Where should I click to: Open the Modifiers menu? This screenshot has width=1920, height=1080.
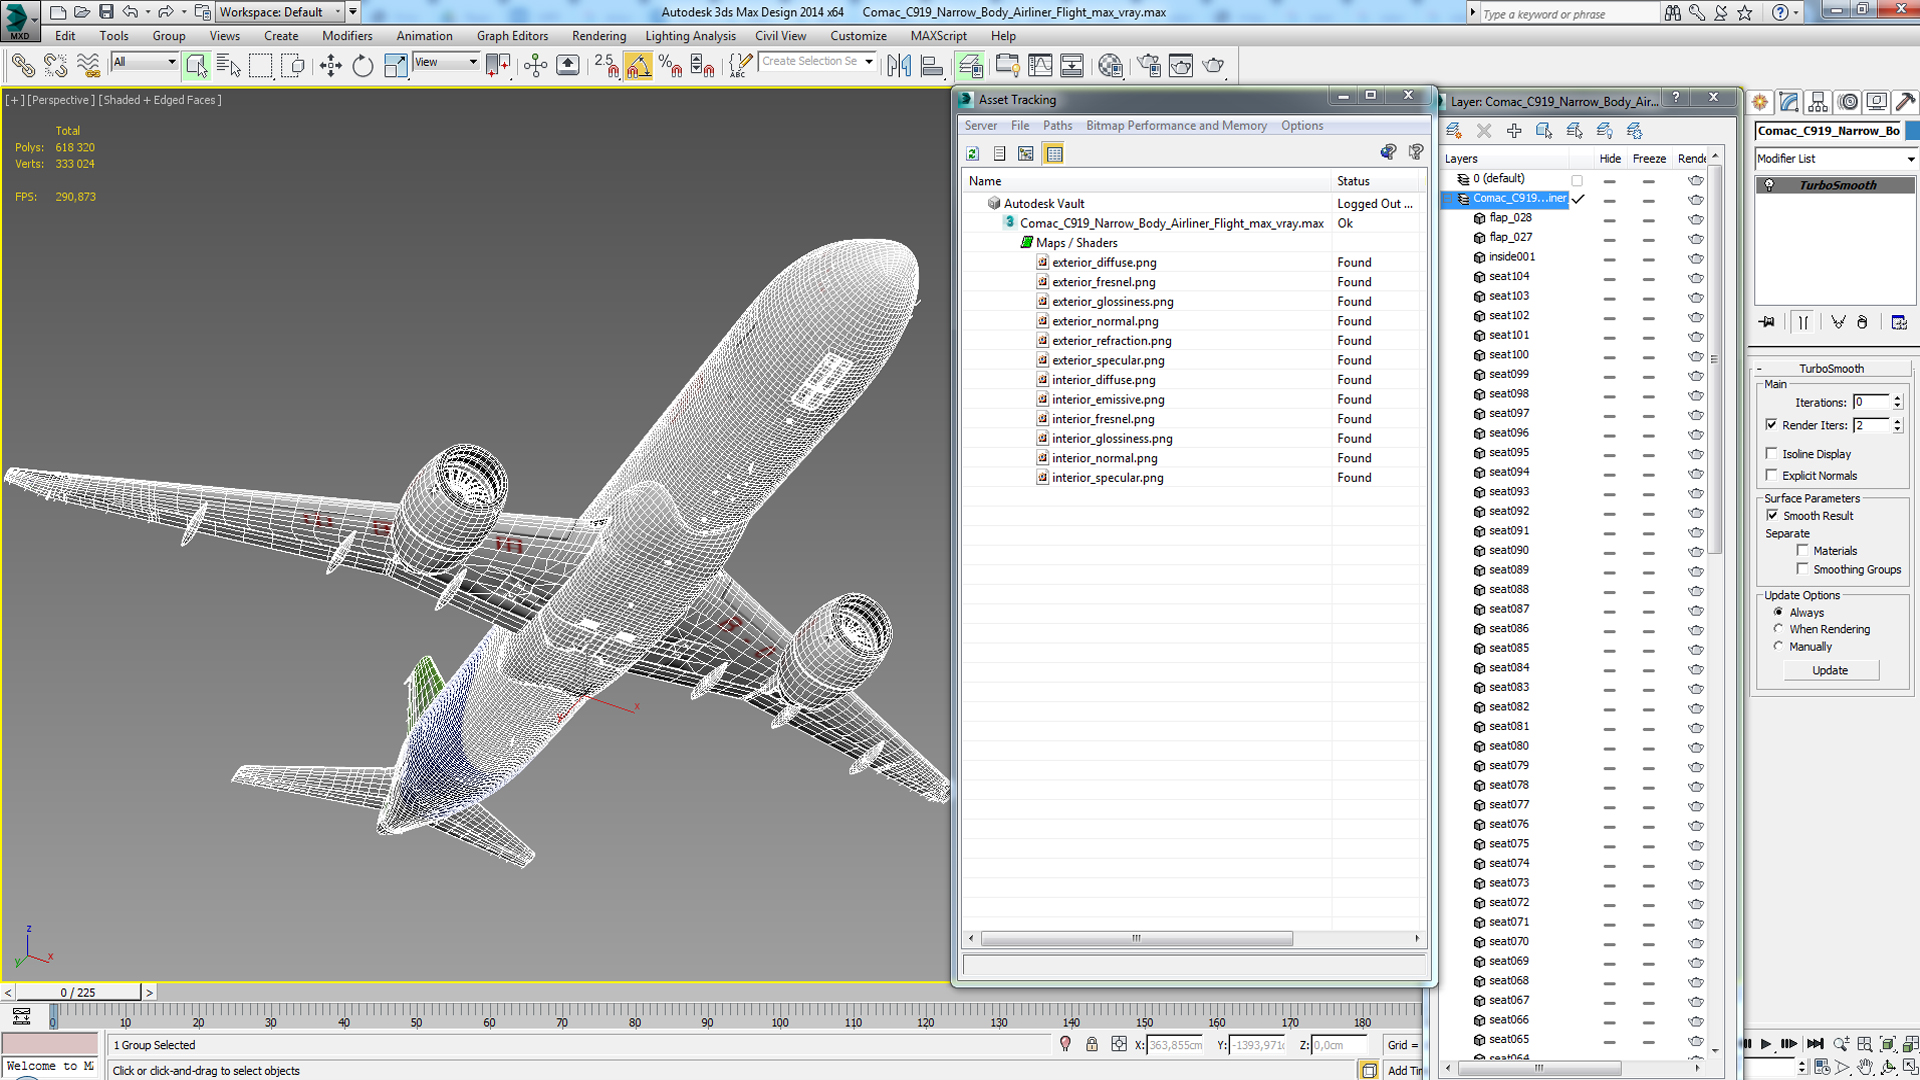[347, 36]
